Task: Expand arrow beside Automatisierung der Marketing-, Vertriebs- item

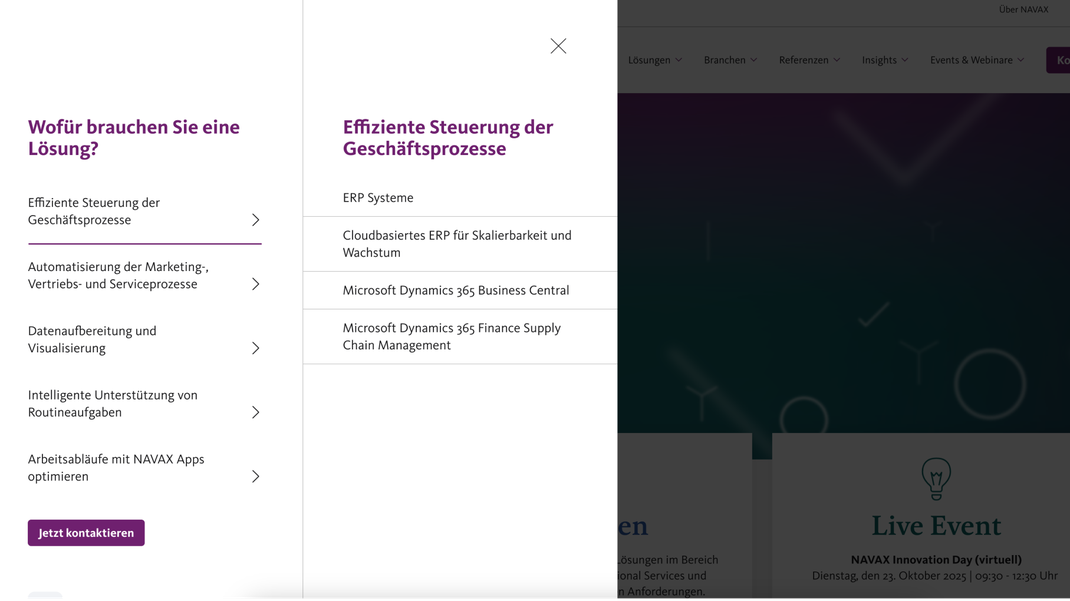Action: click(x=255, y=284)
